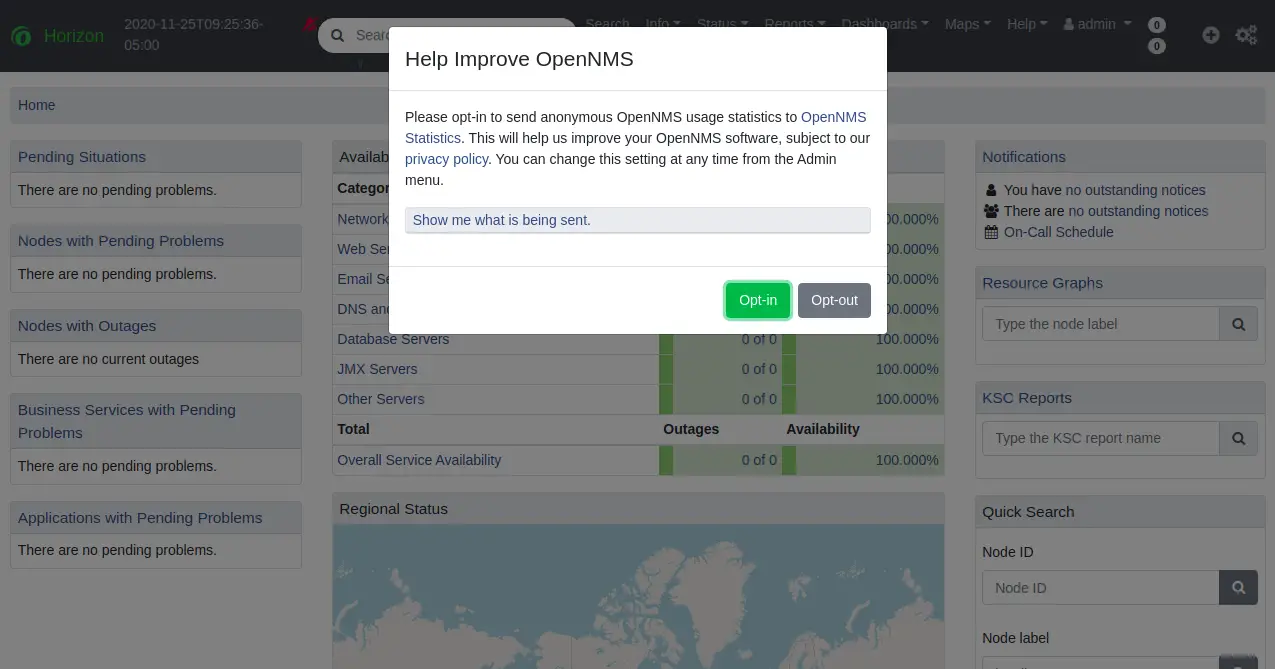This screenshot has height=669, width=1275.
Task: Click the calendar icon beside On-Call Schedule
Action: coord(990,232)
